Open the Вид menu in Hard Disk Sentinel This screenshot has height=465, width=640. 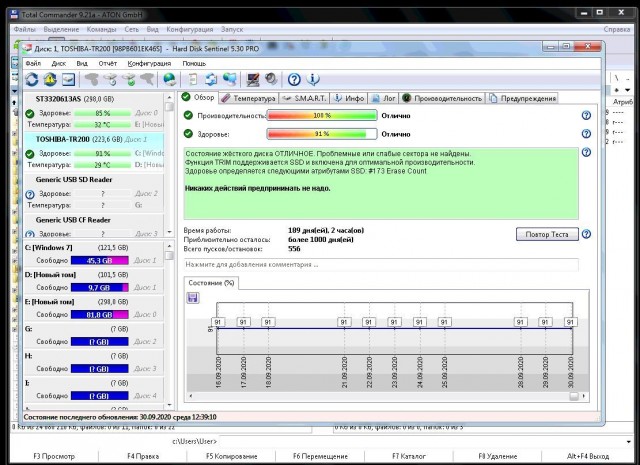tap(82, 64)
